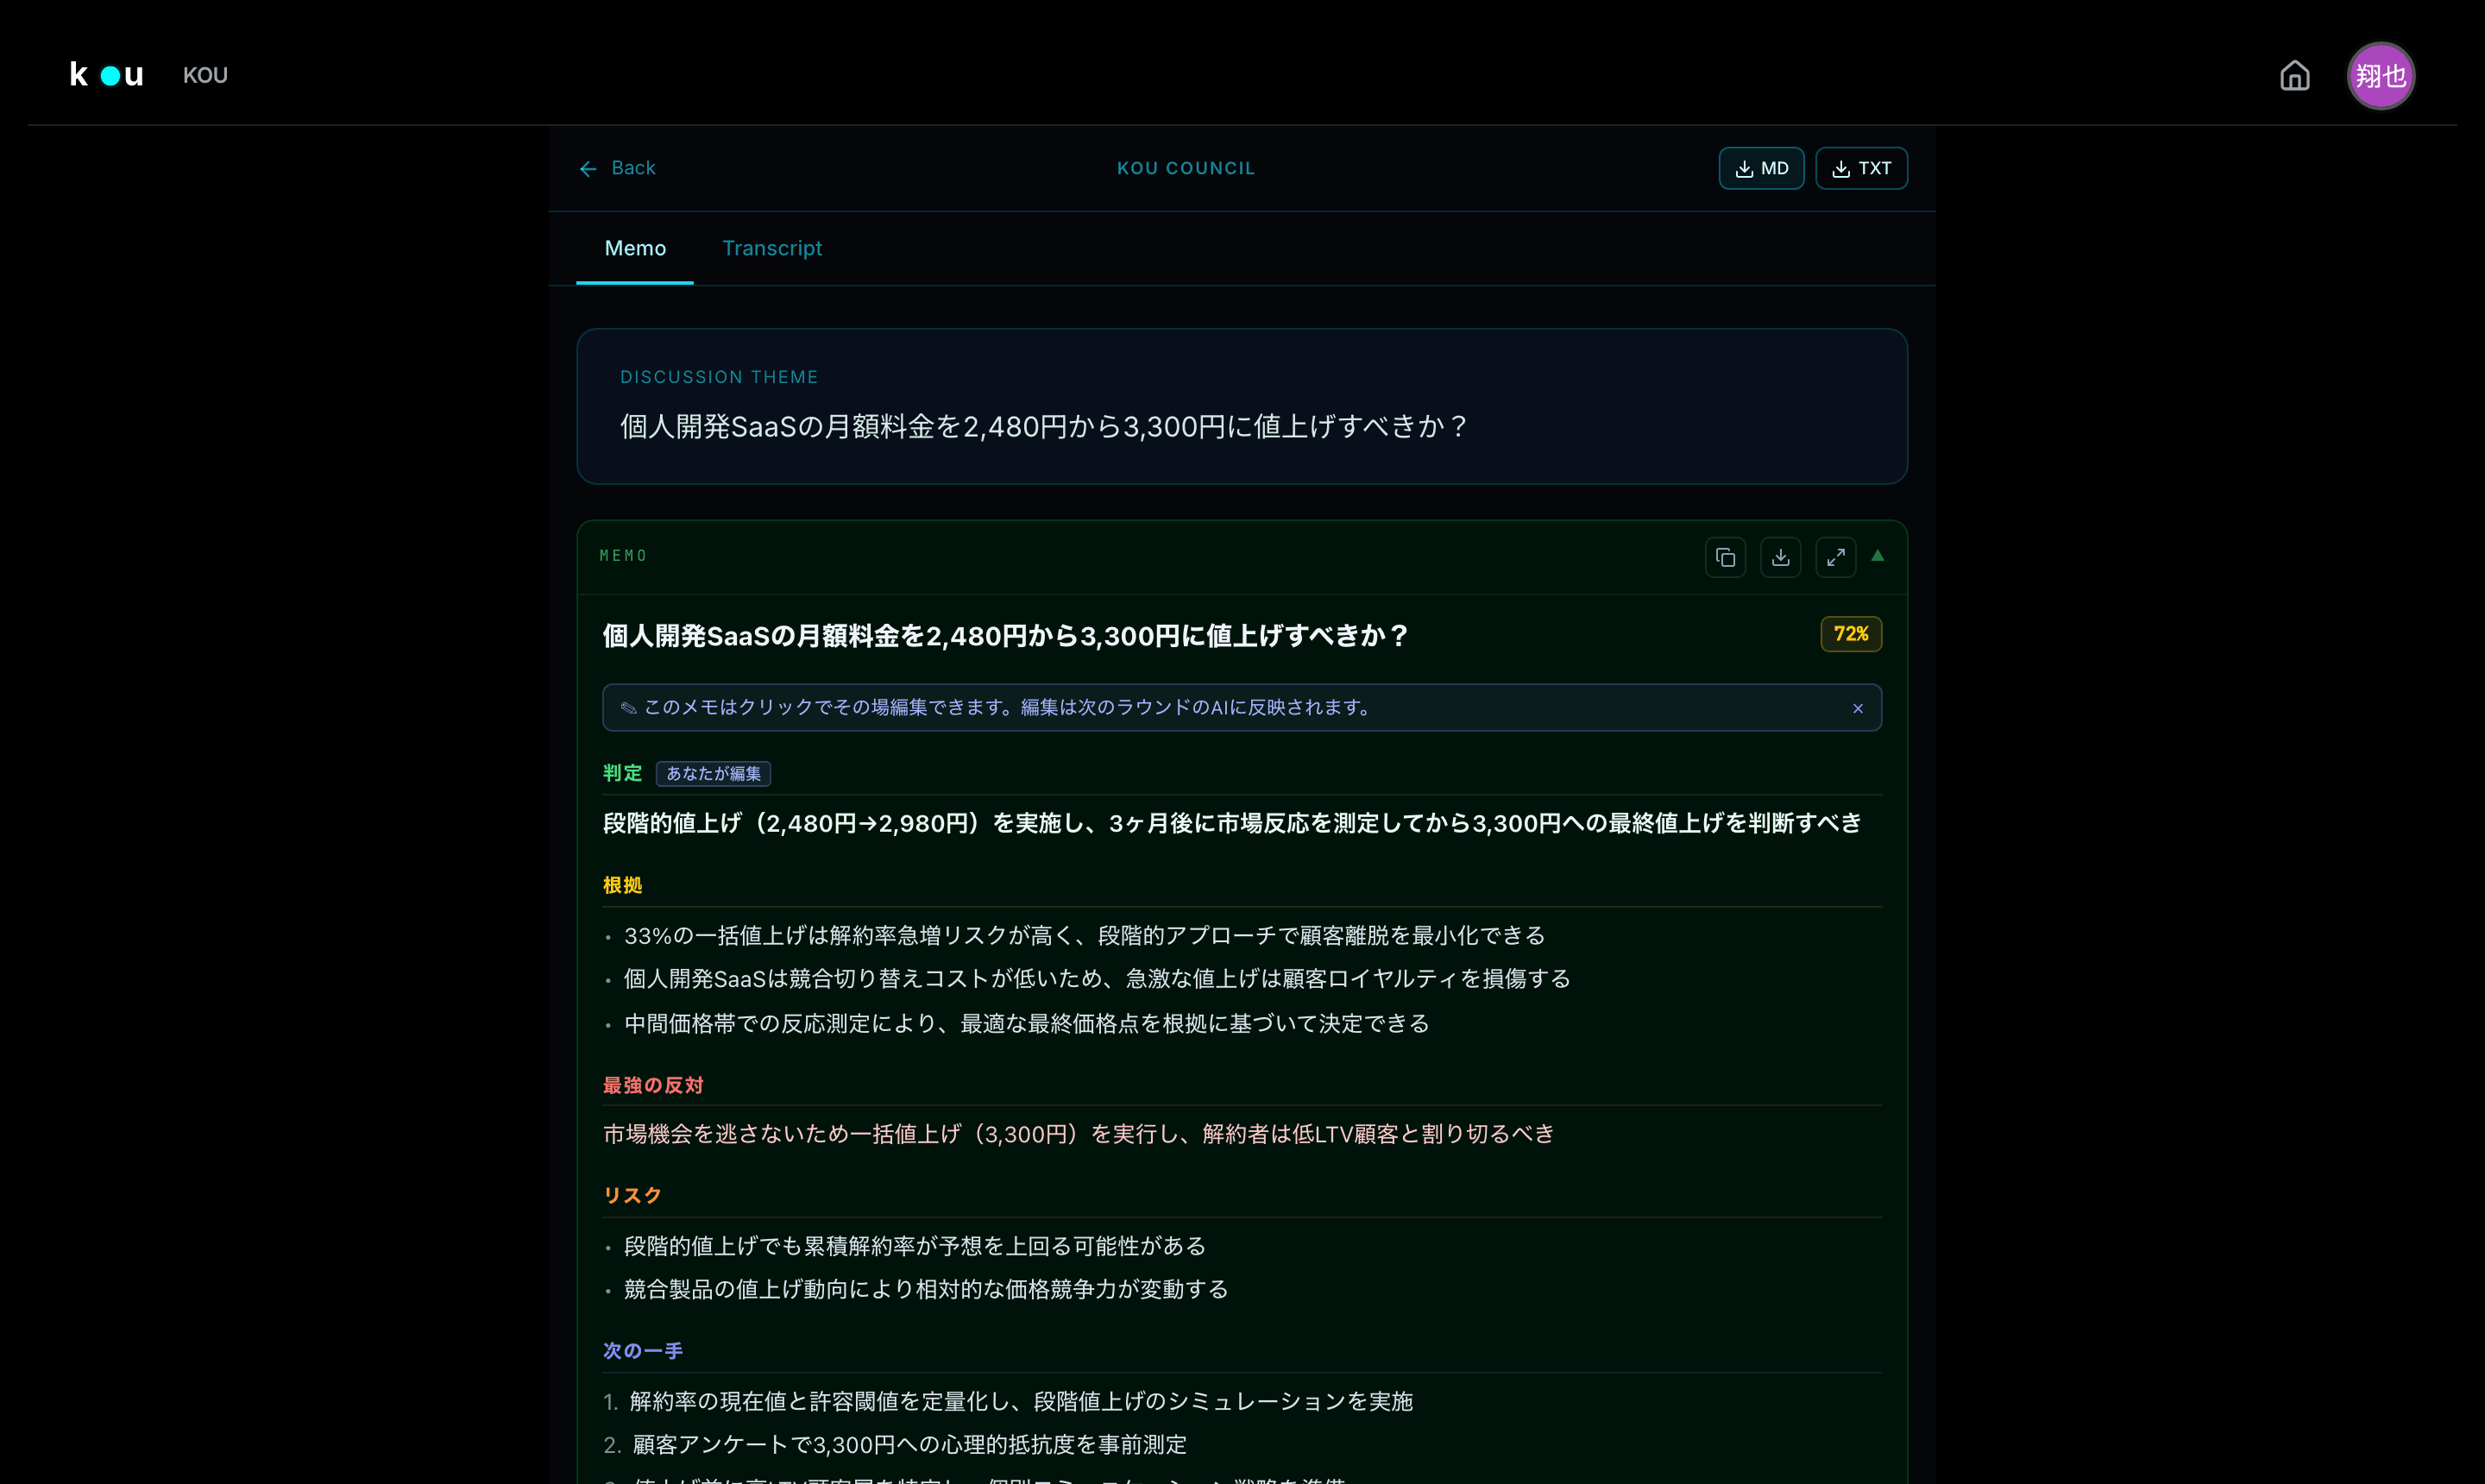Edit next step 1 about 解約率の現在値
The height and width of the screenshot is (1484, 2485).
point(1020,1401)
